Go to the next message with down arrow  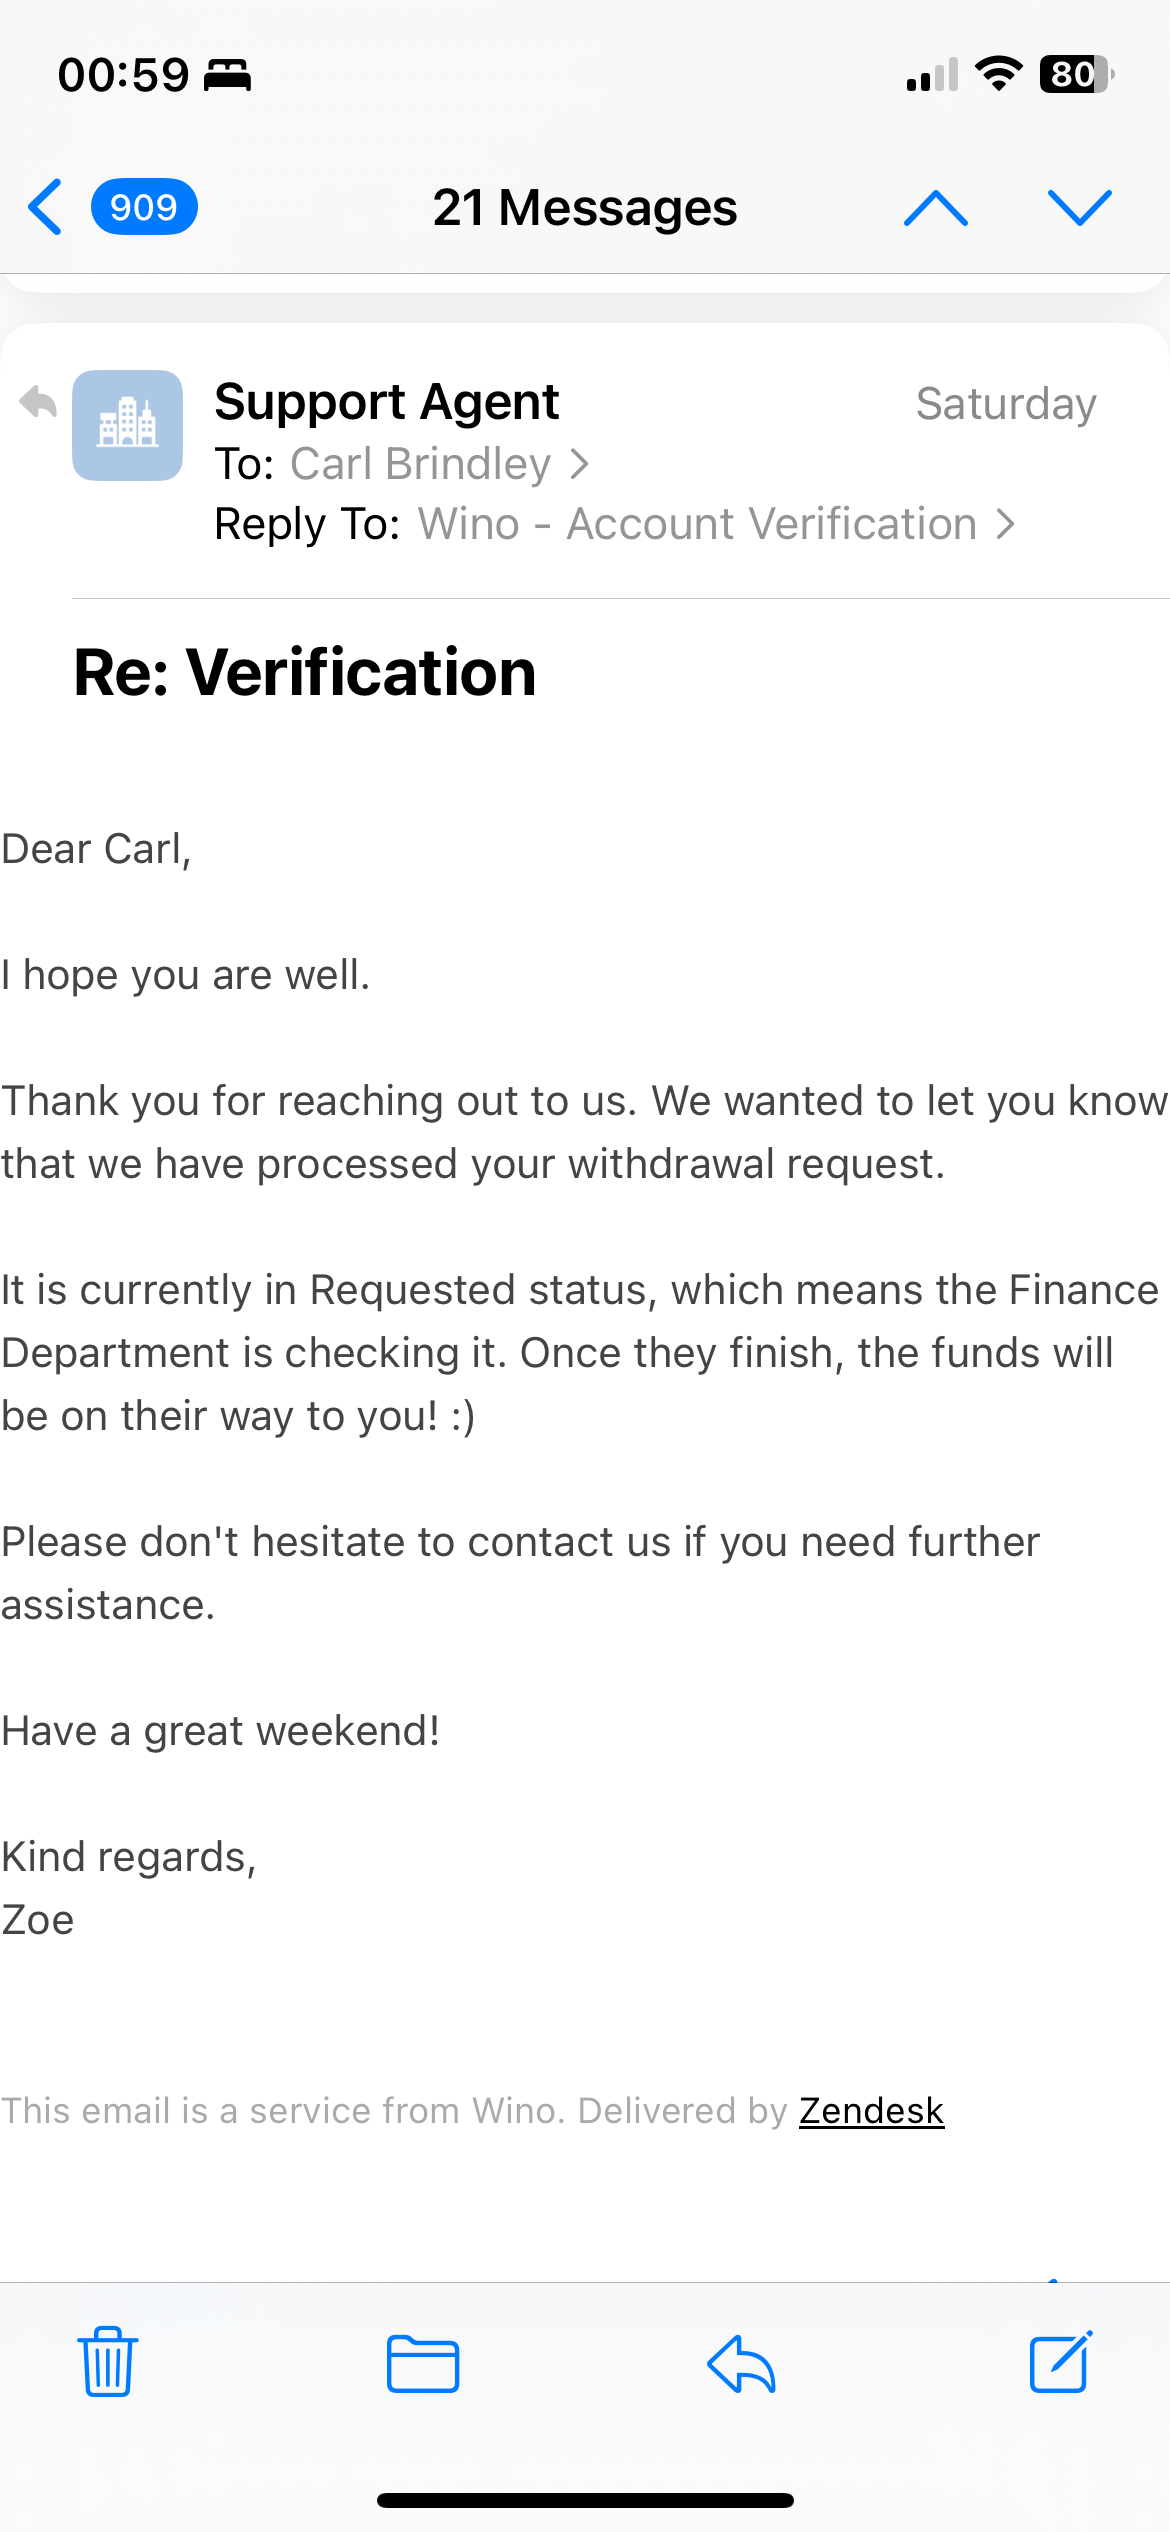tap(1079, 208)
